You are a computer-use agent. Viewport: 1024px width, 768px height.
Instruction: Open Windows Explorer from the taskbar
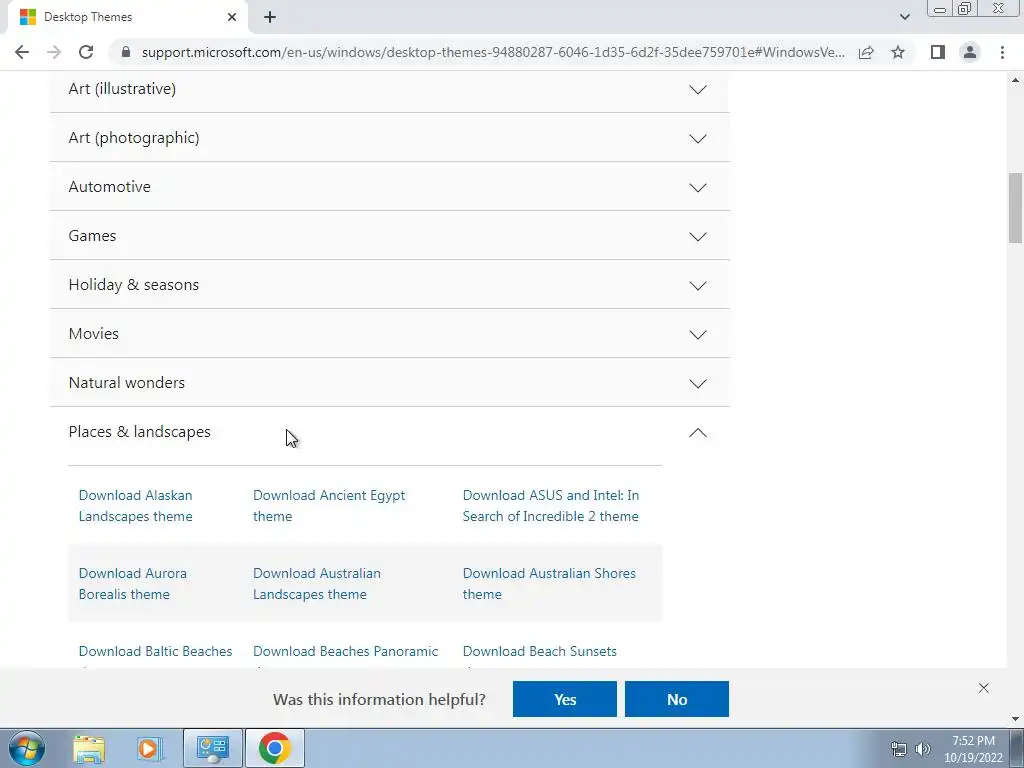tap(89, 748)
